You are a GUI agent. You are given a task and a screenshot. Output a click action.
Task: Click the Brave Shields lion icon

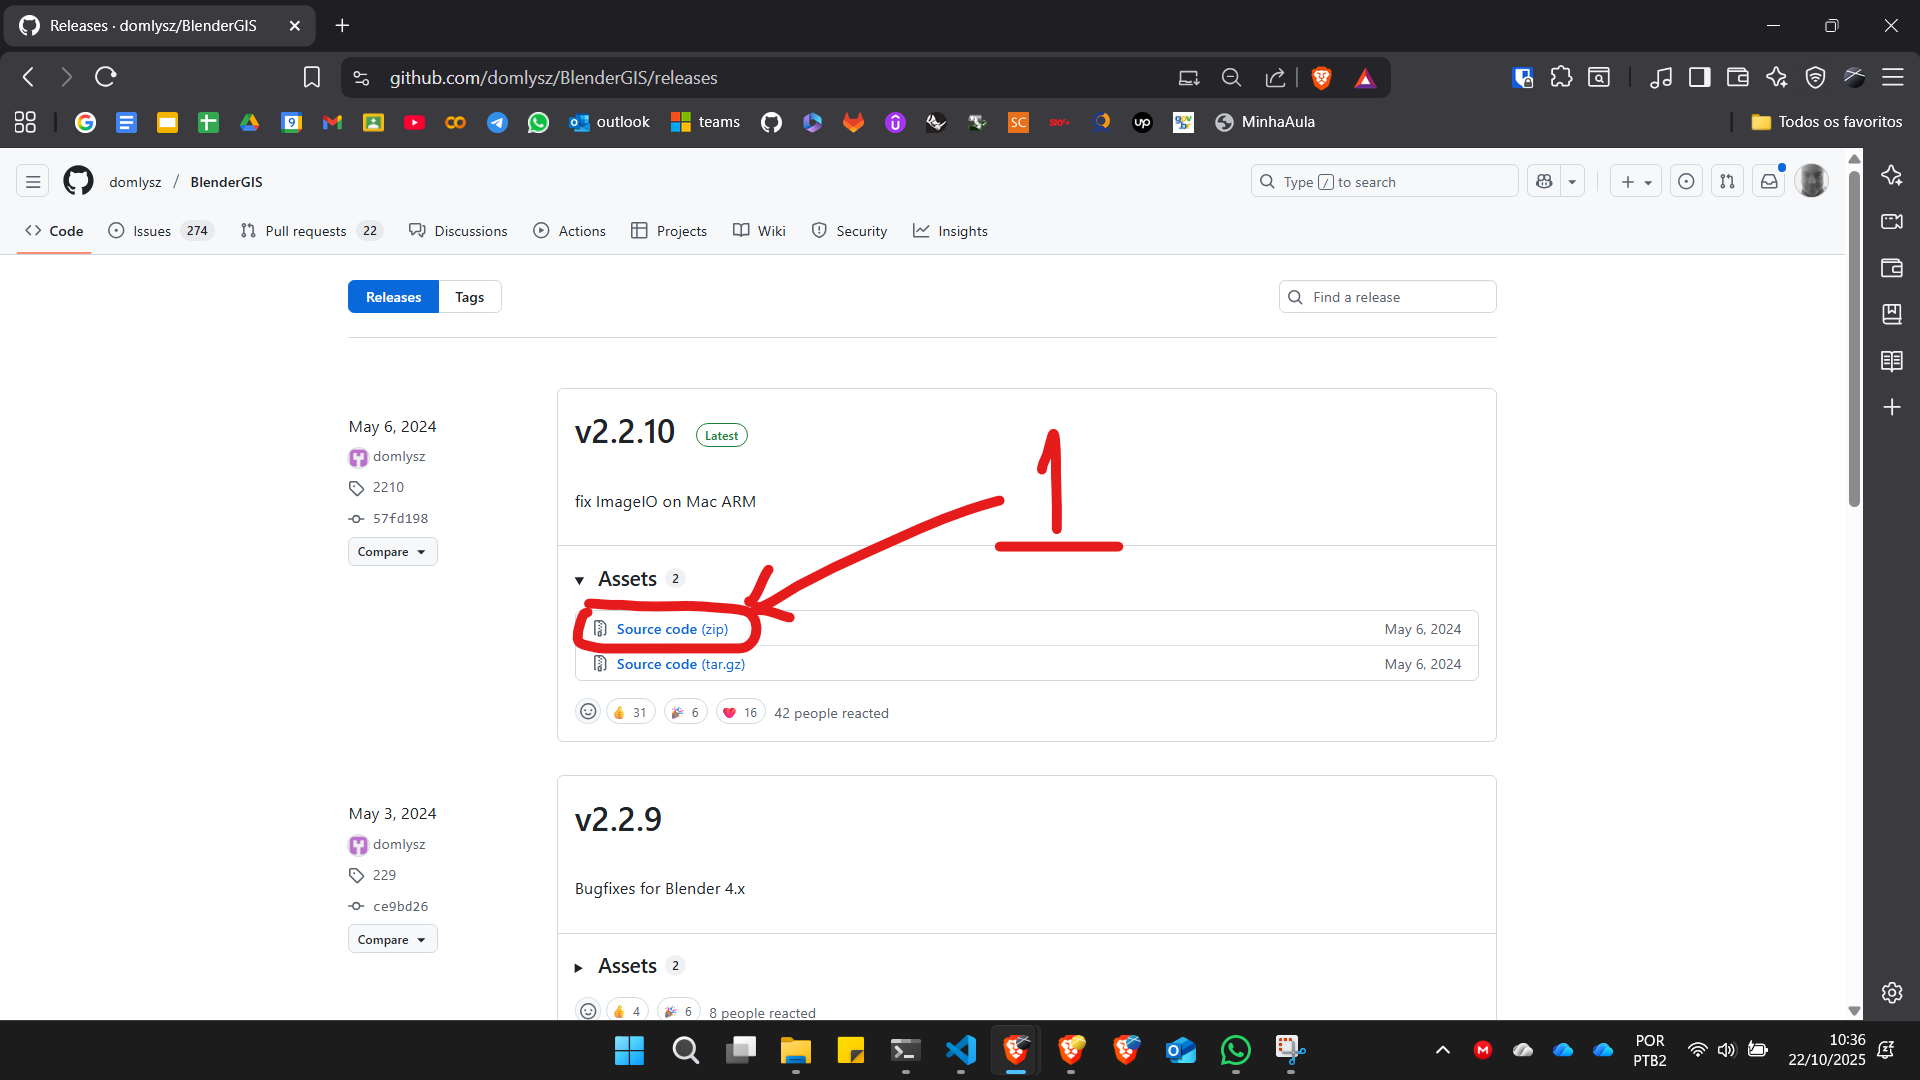1321,78
